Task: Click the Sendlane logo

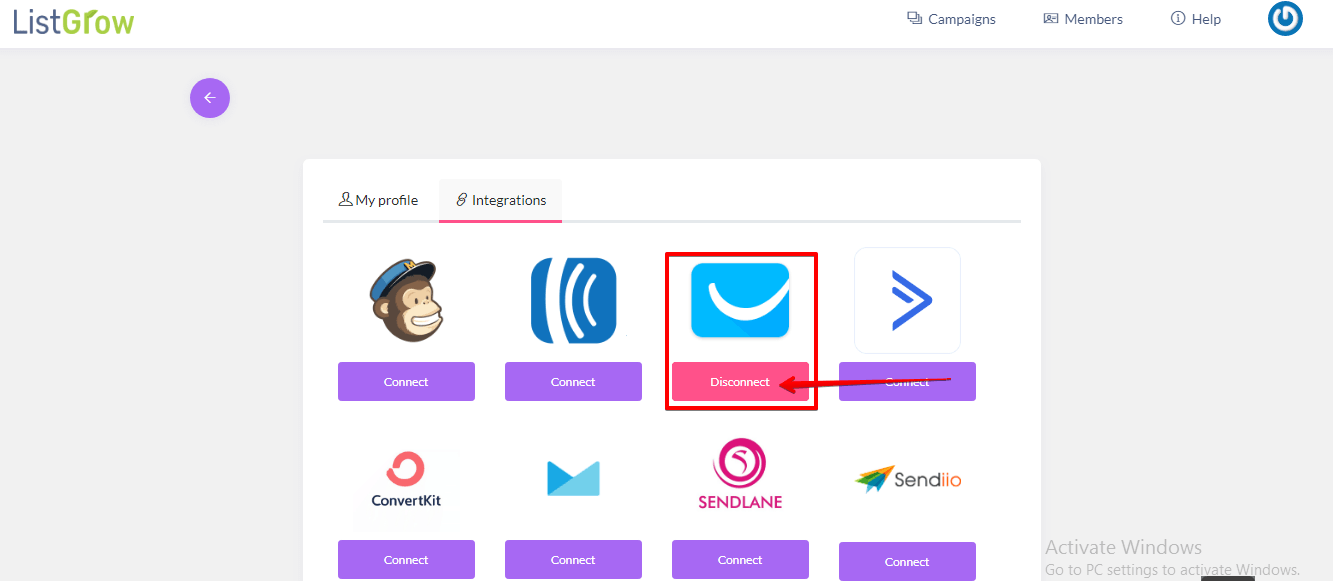Action: (x=740, y=474)
